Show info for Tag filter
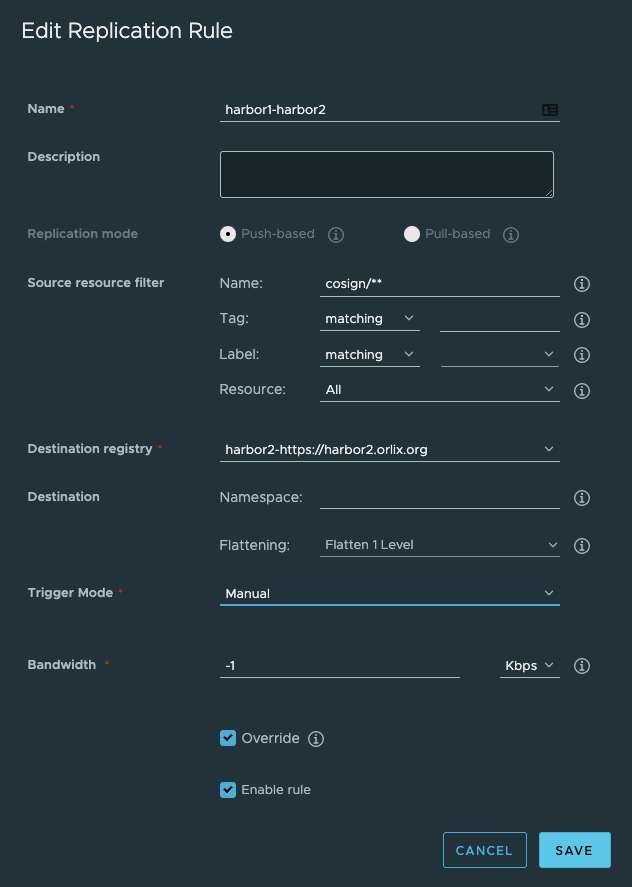This screenshot has height=887, width=632. tap(581, 320)
